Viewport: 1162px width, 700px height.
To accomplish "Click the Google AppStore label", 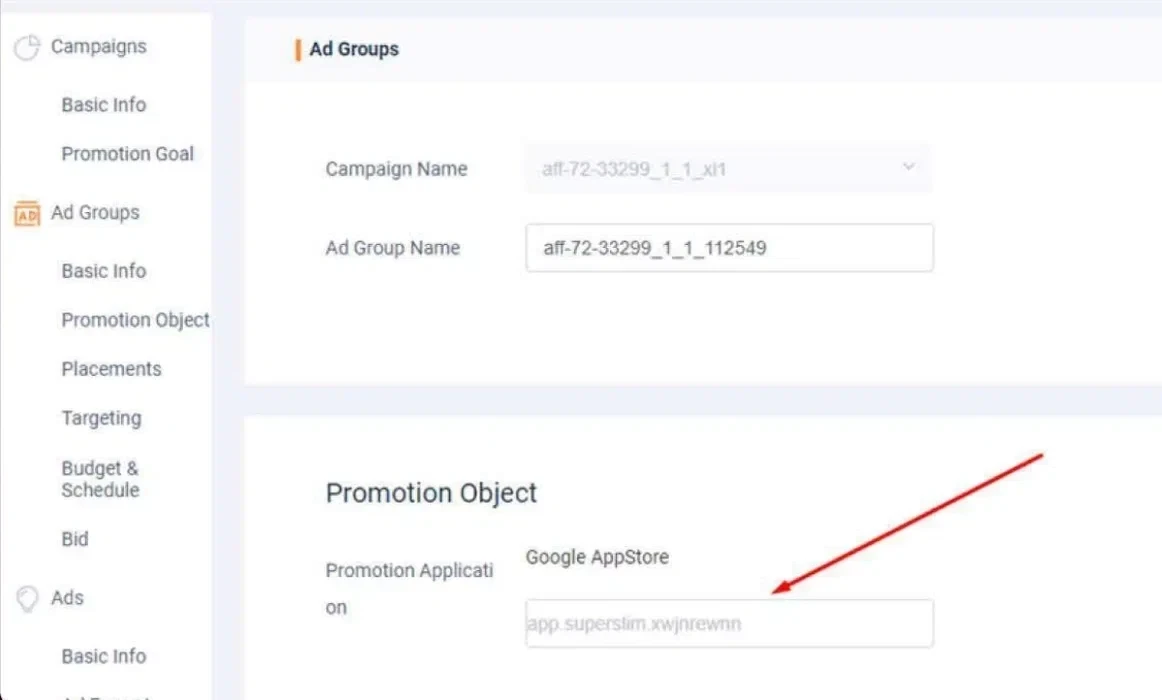I will point(597,557).
